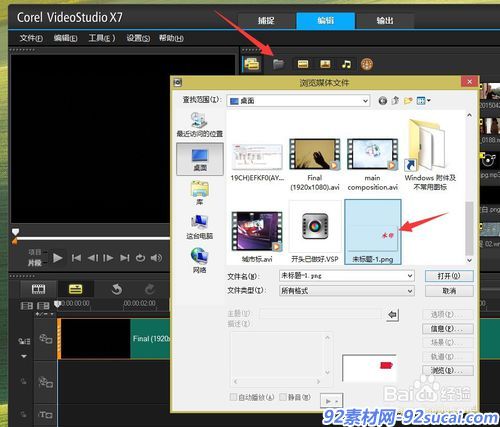Expand the file type dropdown
Viewport: 500px width, 427px height.
[410, 291]
